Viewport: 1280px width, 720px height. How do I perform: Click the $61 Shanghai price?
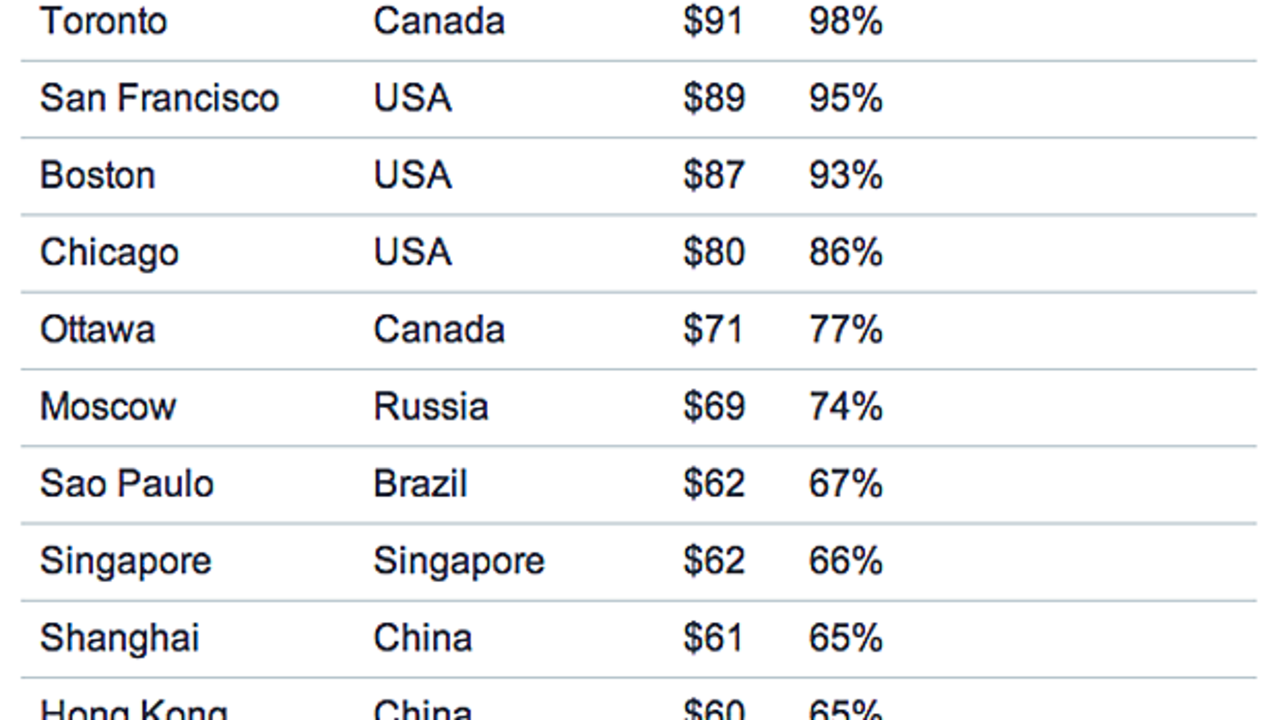point(713,638)
